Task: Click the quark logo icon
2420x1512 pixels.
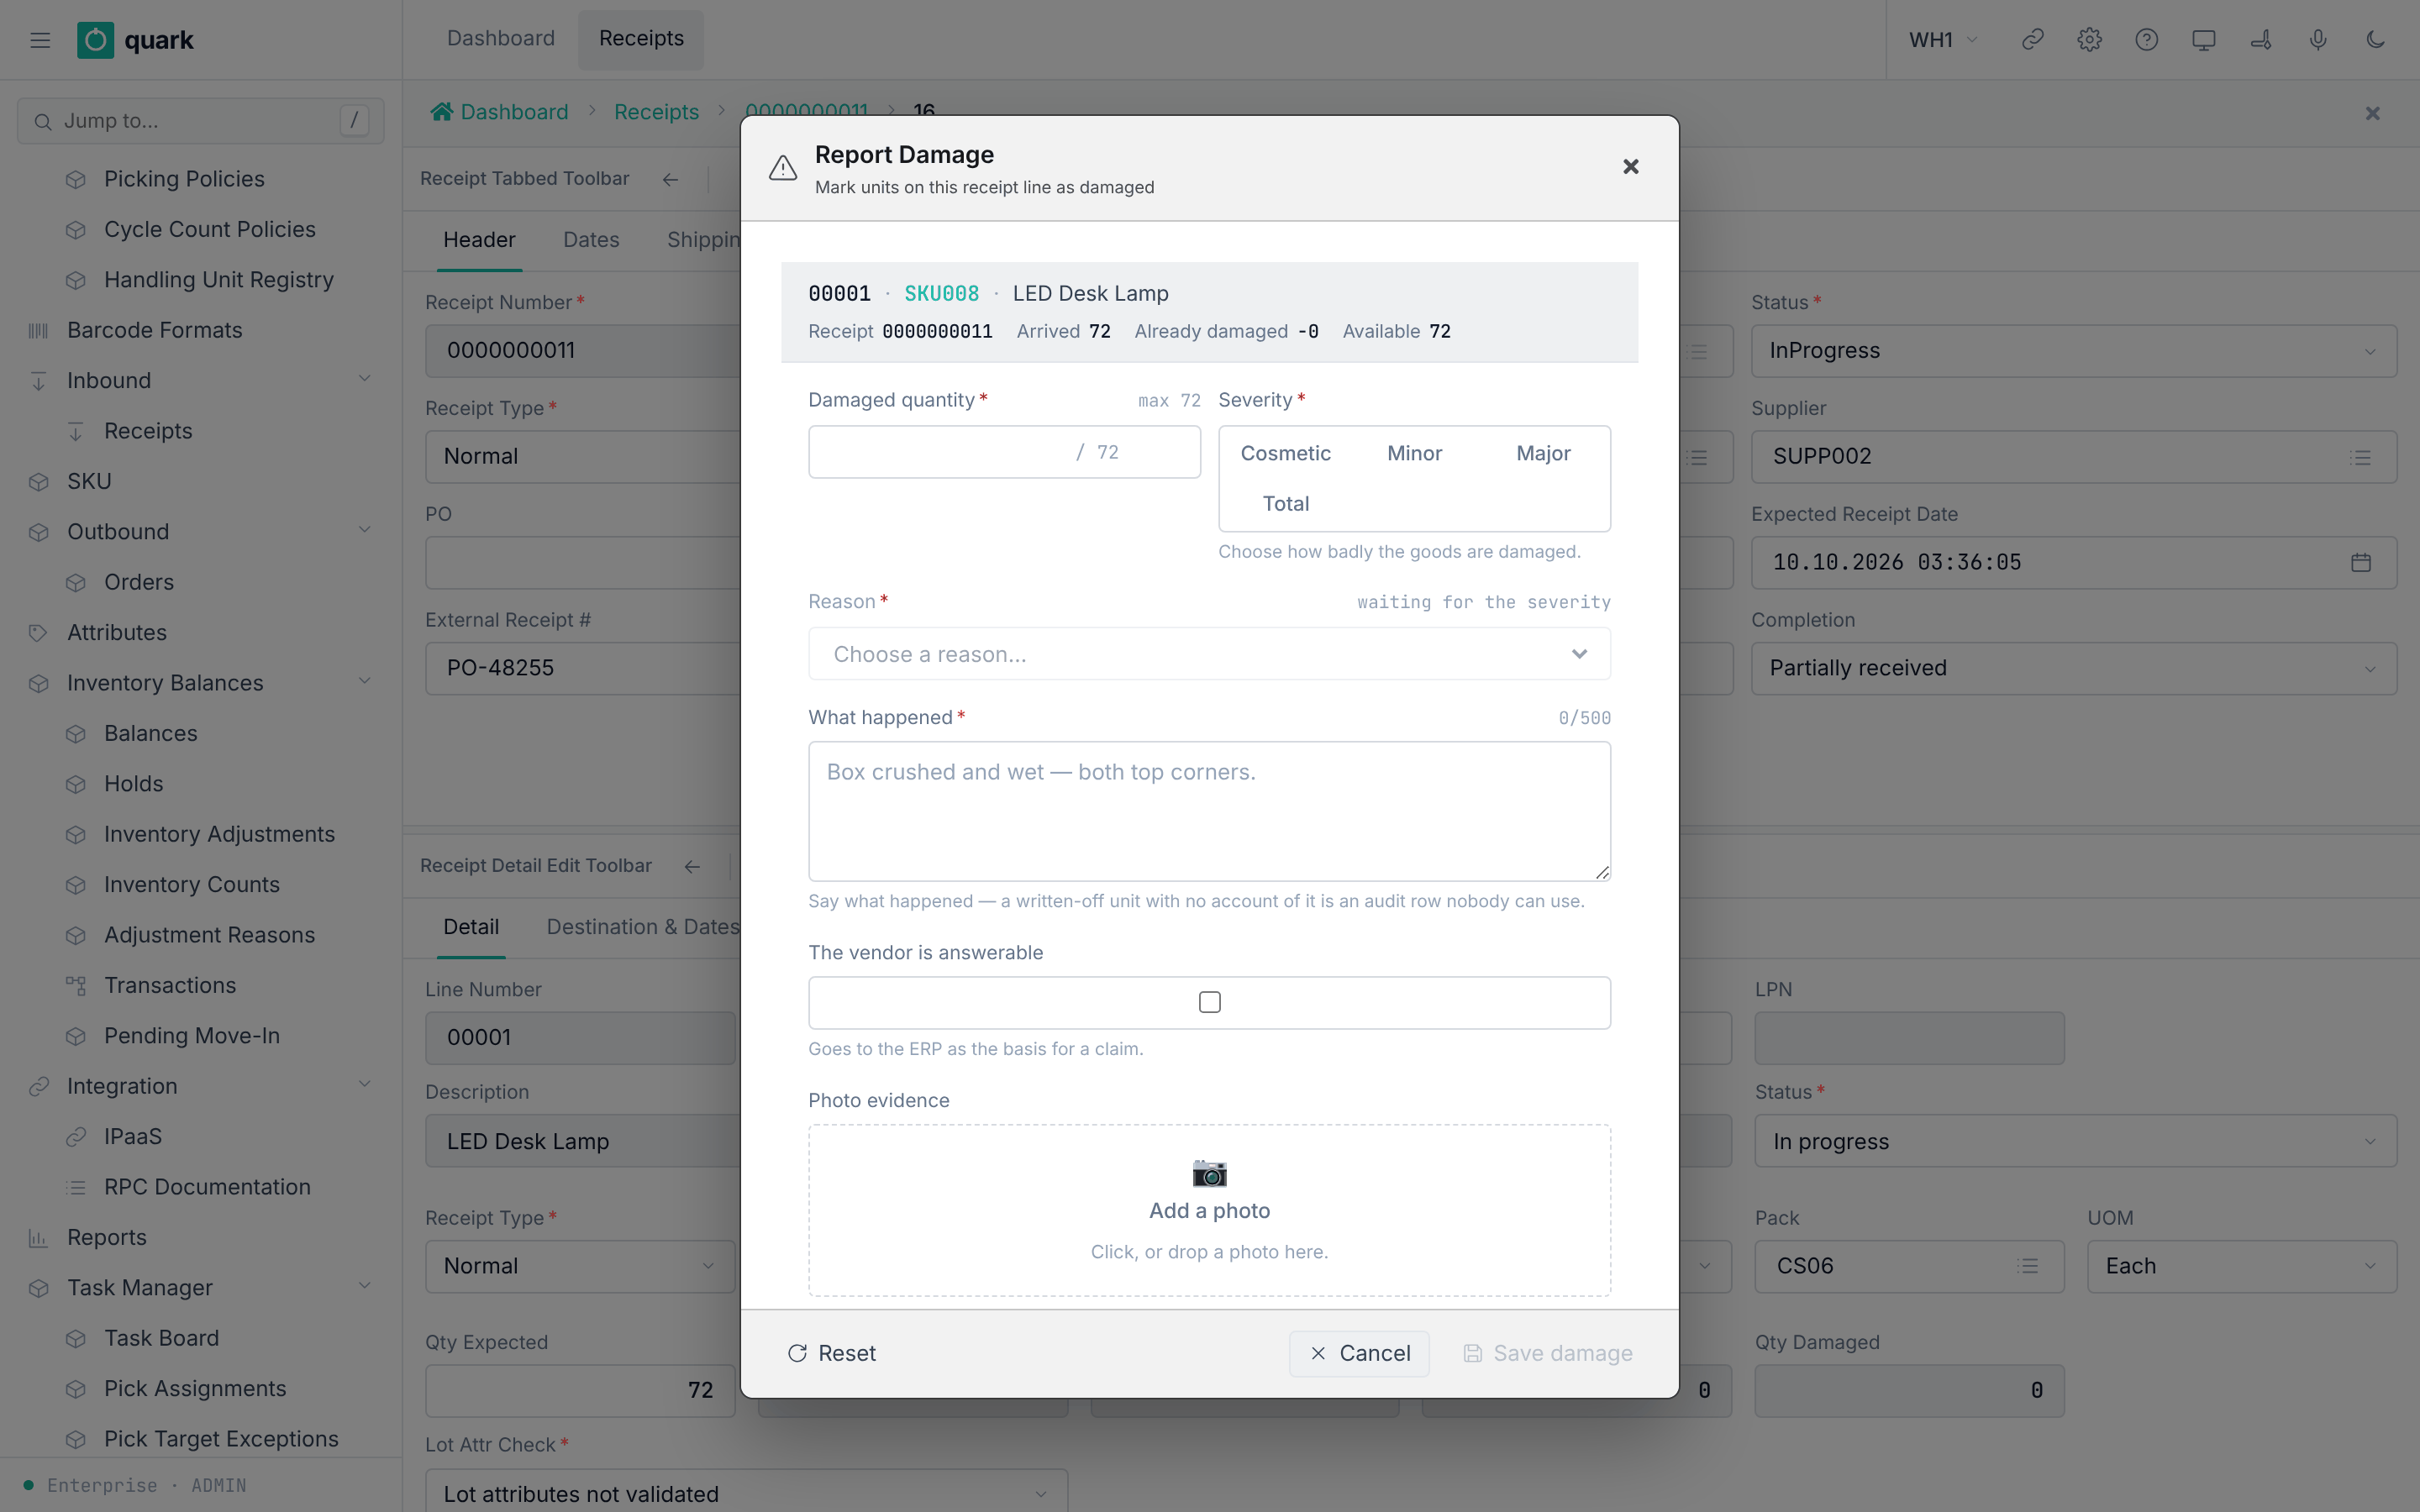Action: coord(95,40)
